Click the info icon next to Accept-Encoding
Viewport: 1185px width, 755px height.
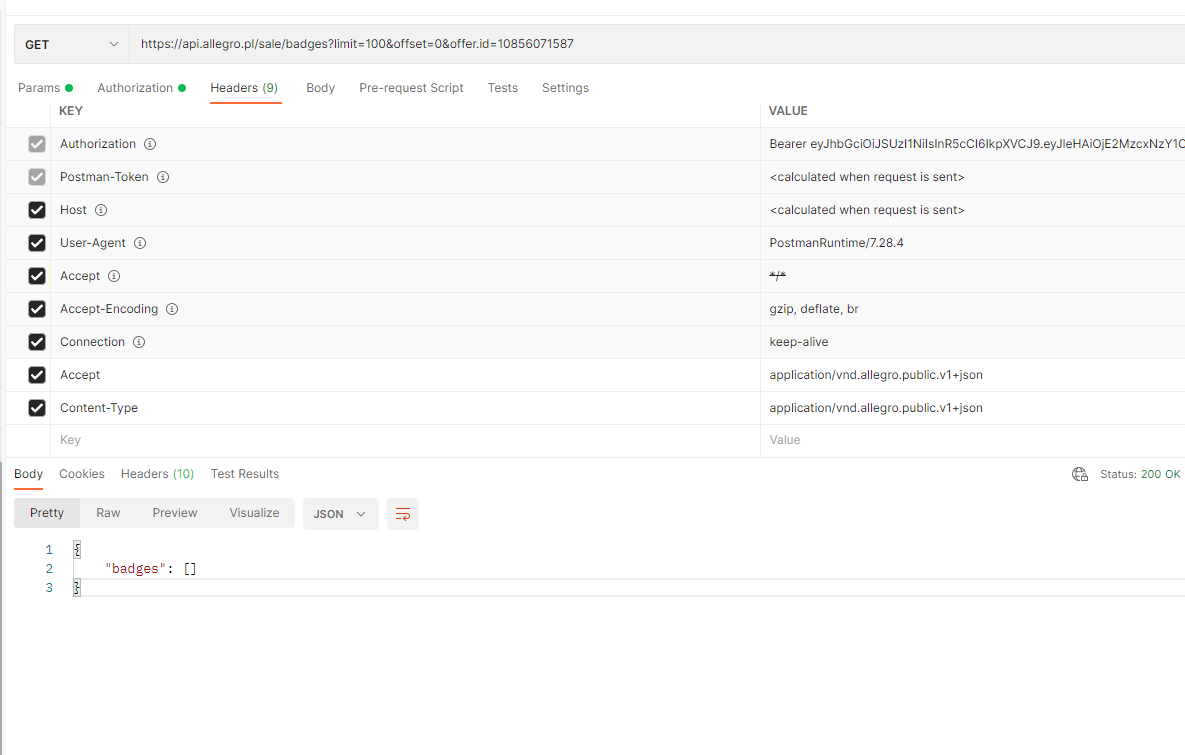coord(172,309)
